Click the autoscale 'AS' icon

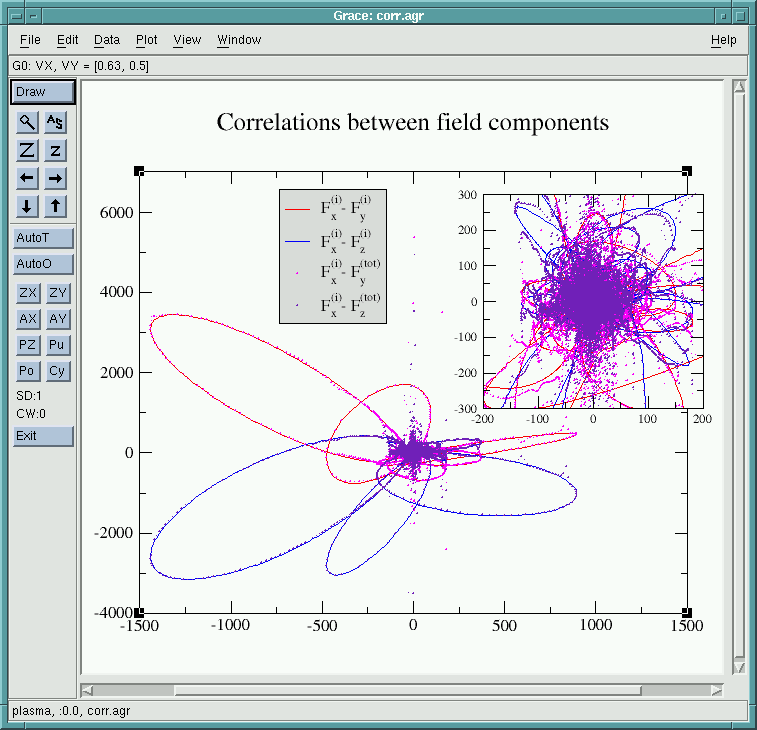[56, 122]
